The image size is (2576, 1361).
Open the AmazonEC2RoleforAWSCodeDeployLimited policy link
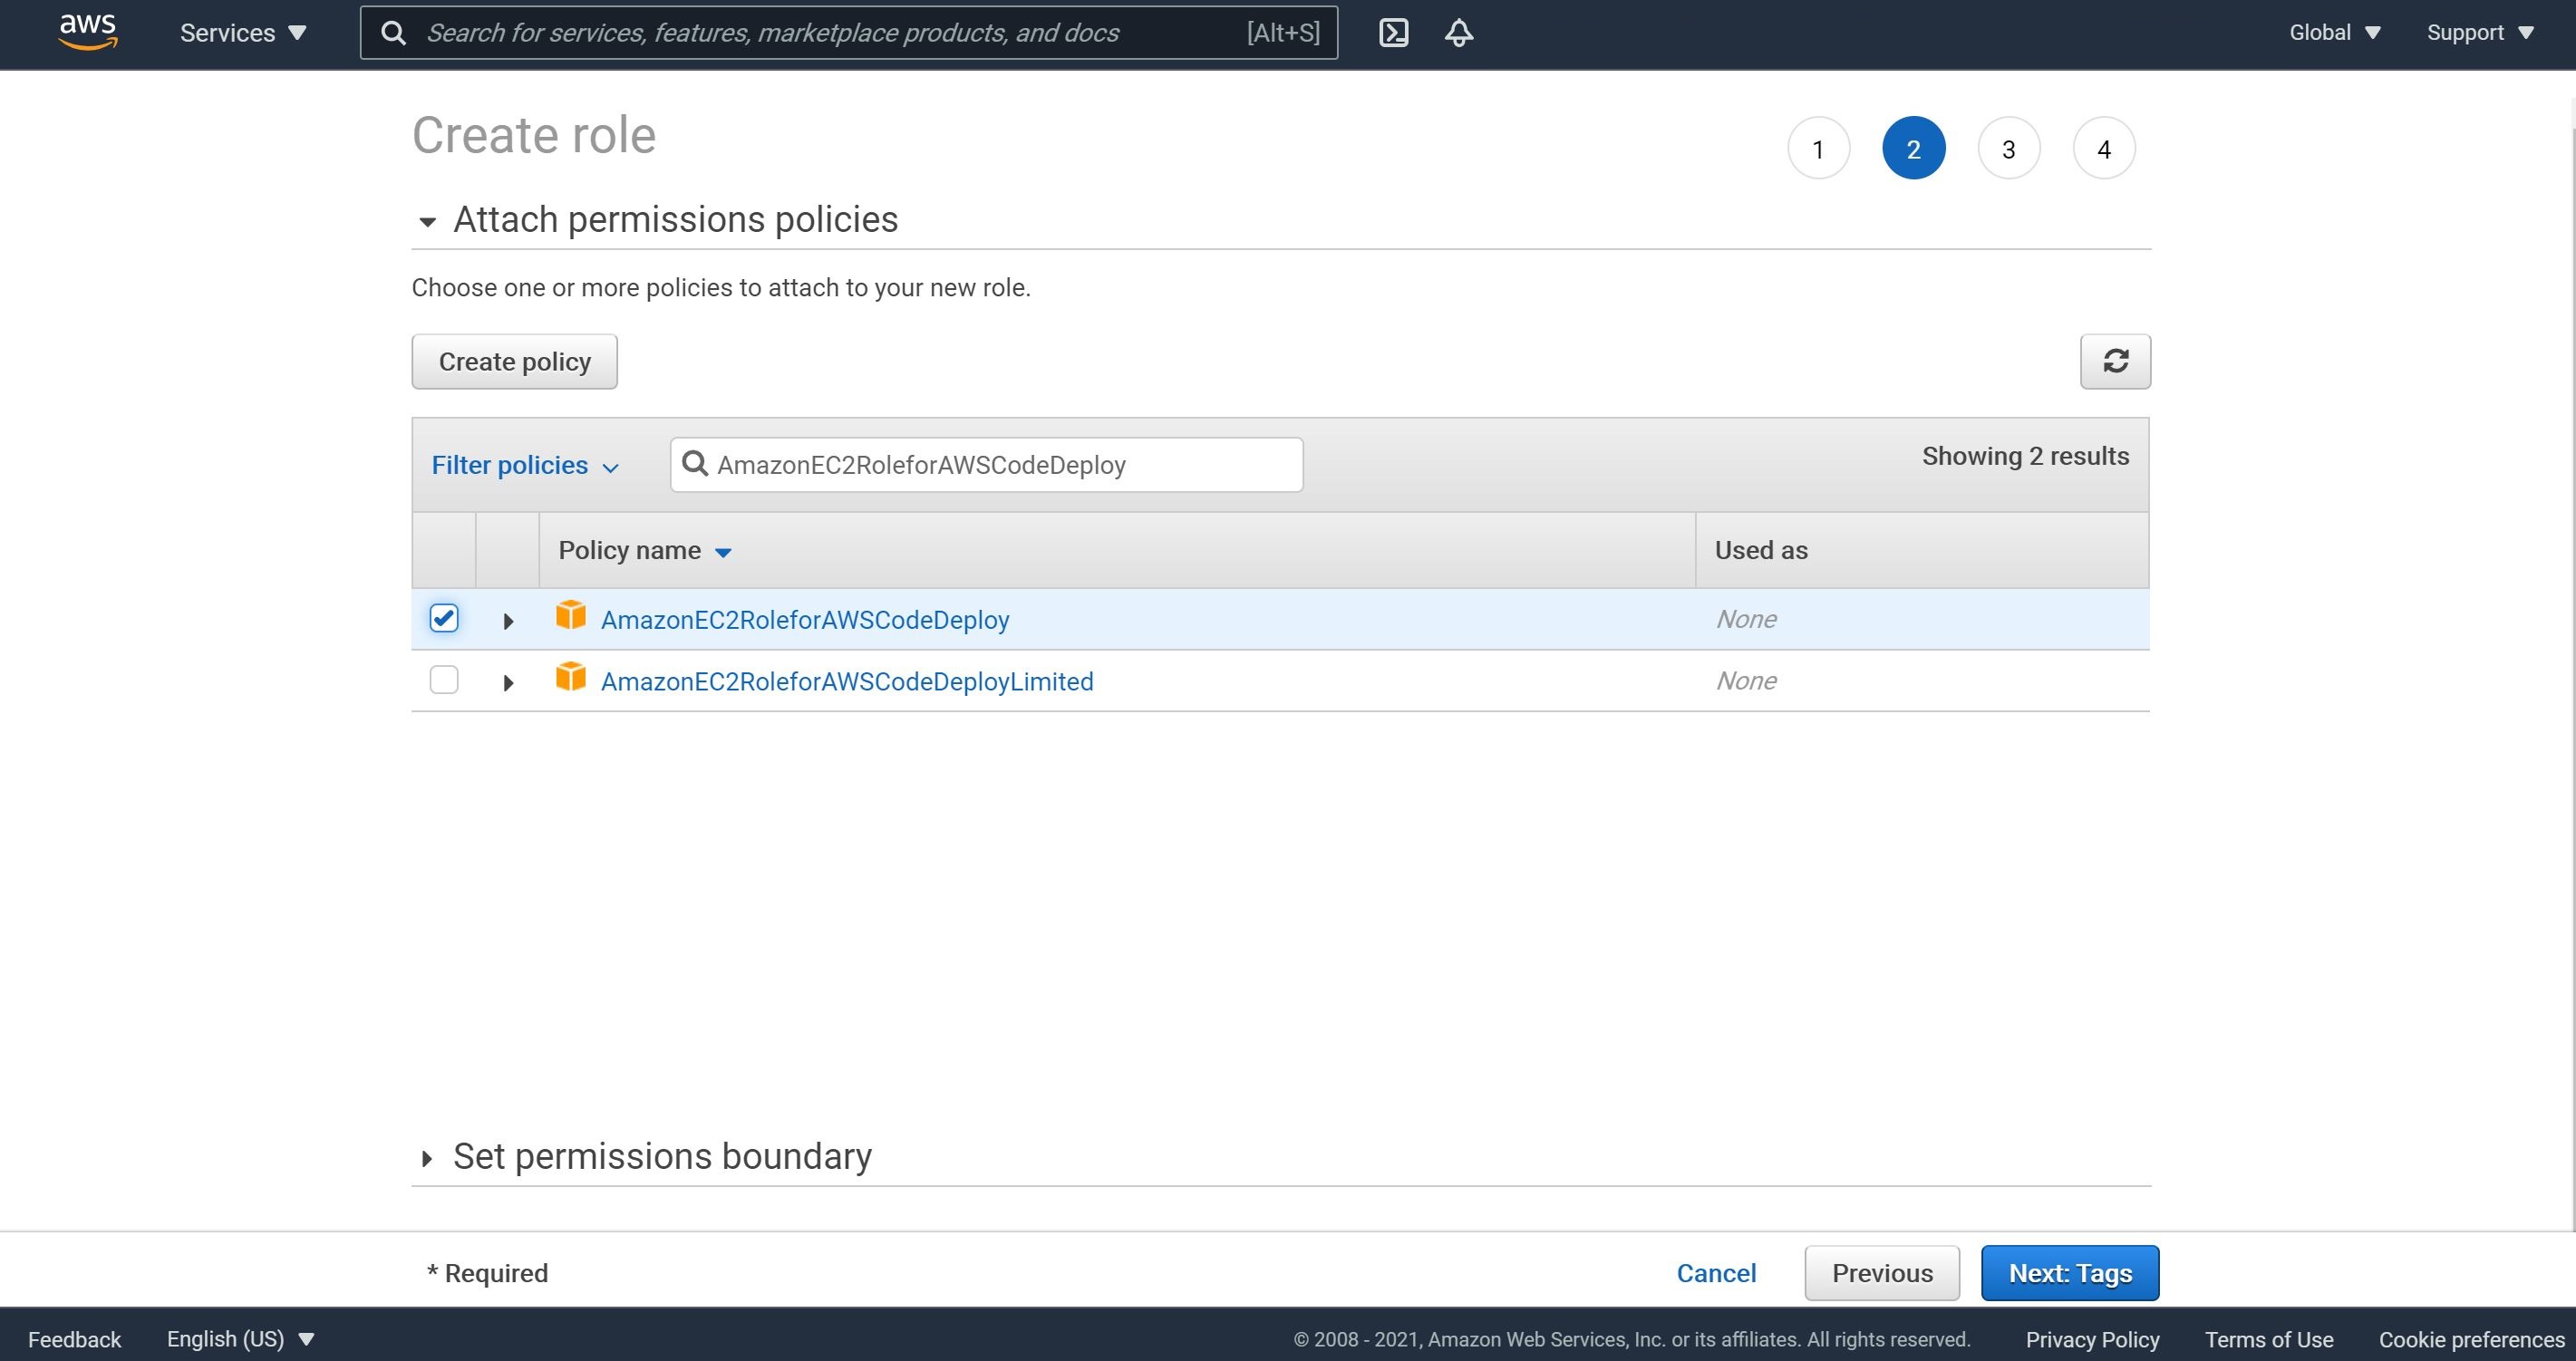click(847, 681)
